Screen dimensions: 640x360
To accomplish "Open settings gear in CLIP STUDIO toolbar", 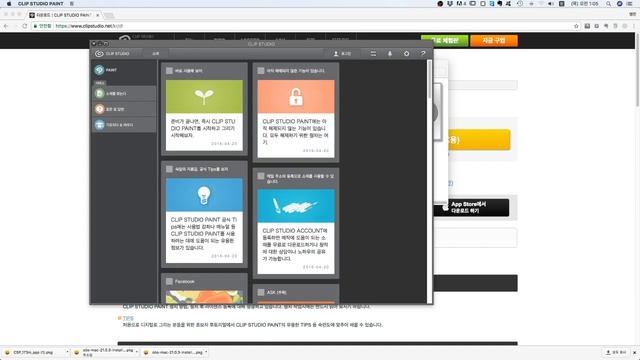I will pyautogui.click(x=407, y=53).
